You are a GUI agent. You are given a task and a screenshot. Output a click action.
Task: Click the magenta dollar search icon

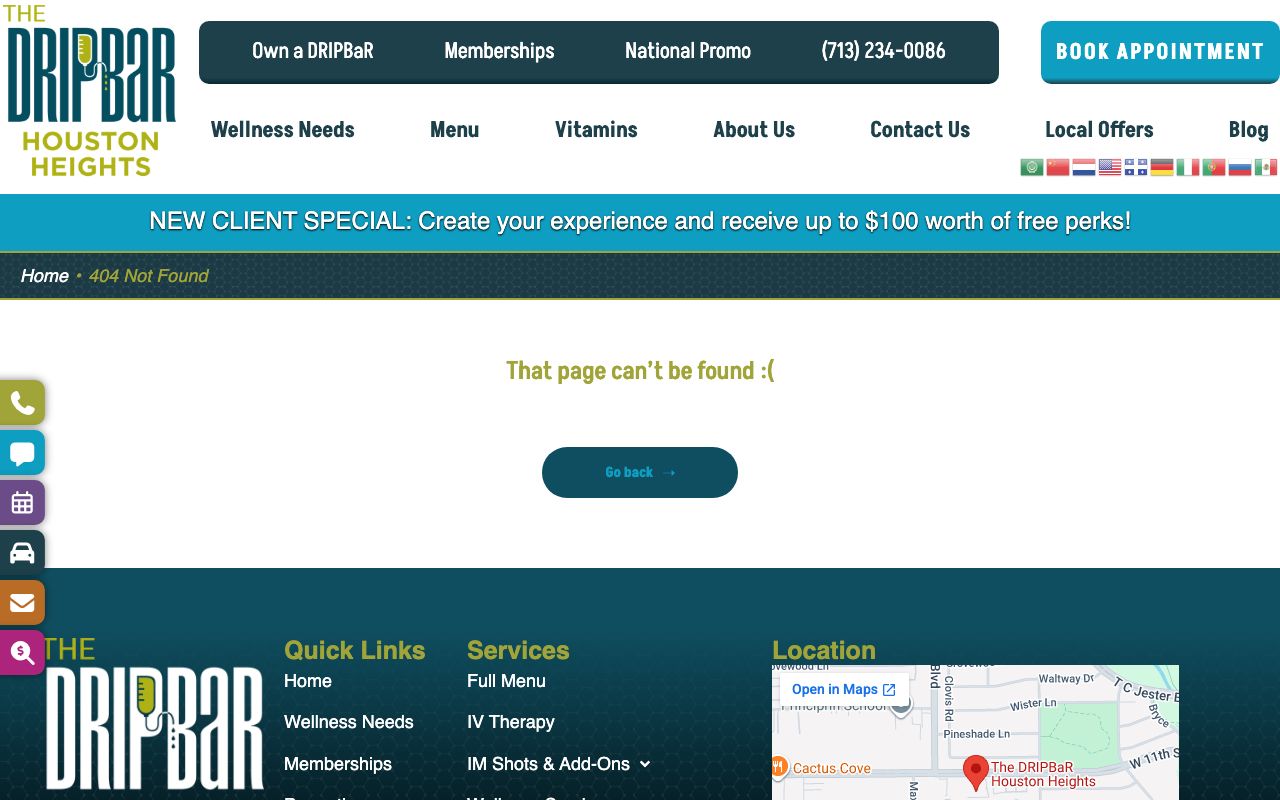click(x=22, y=653)
